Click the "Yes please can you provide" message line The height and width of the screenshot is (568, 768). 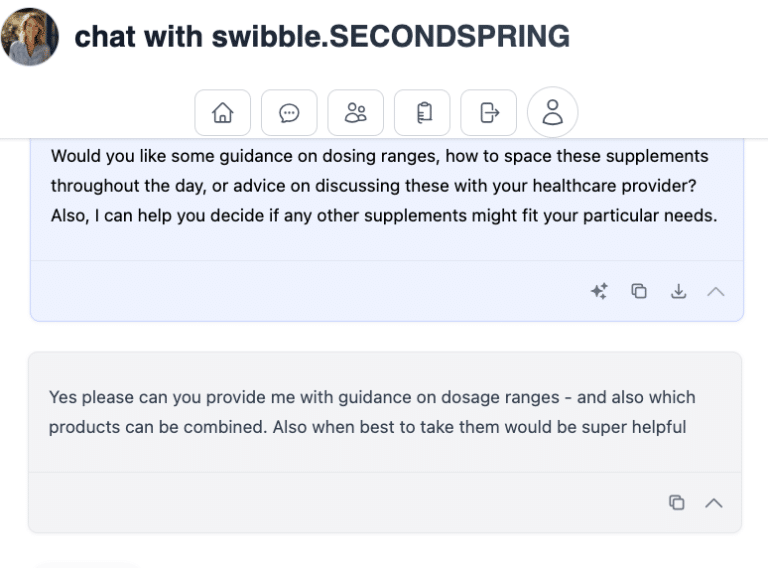(x=372, y=397)
